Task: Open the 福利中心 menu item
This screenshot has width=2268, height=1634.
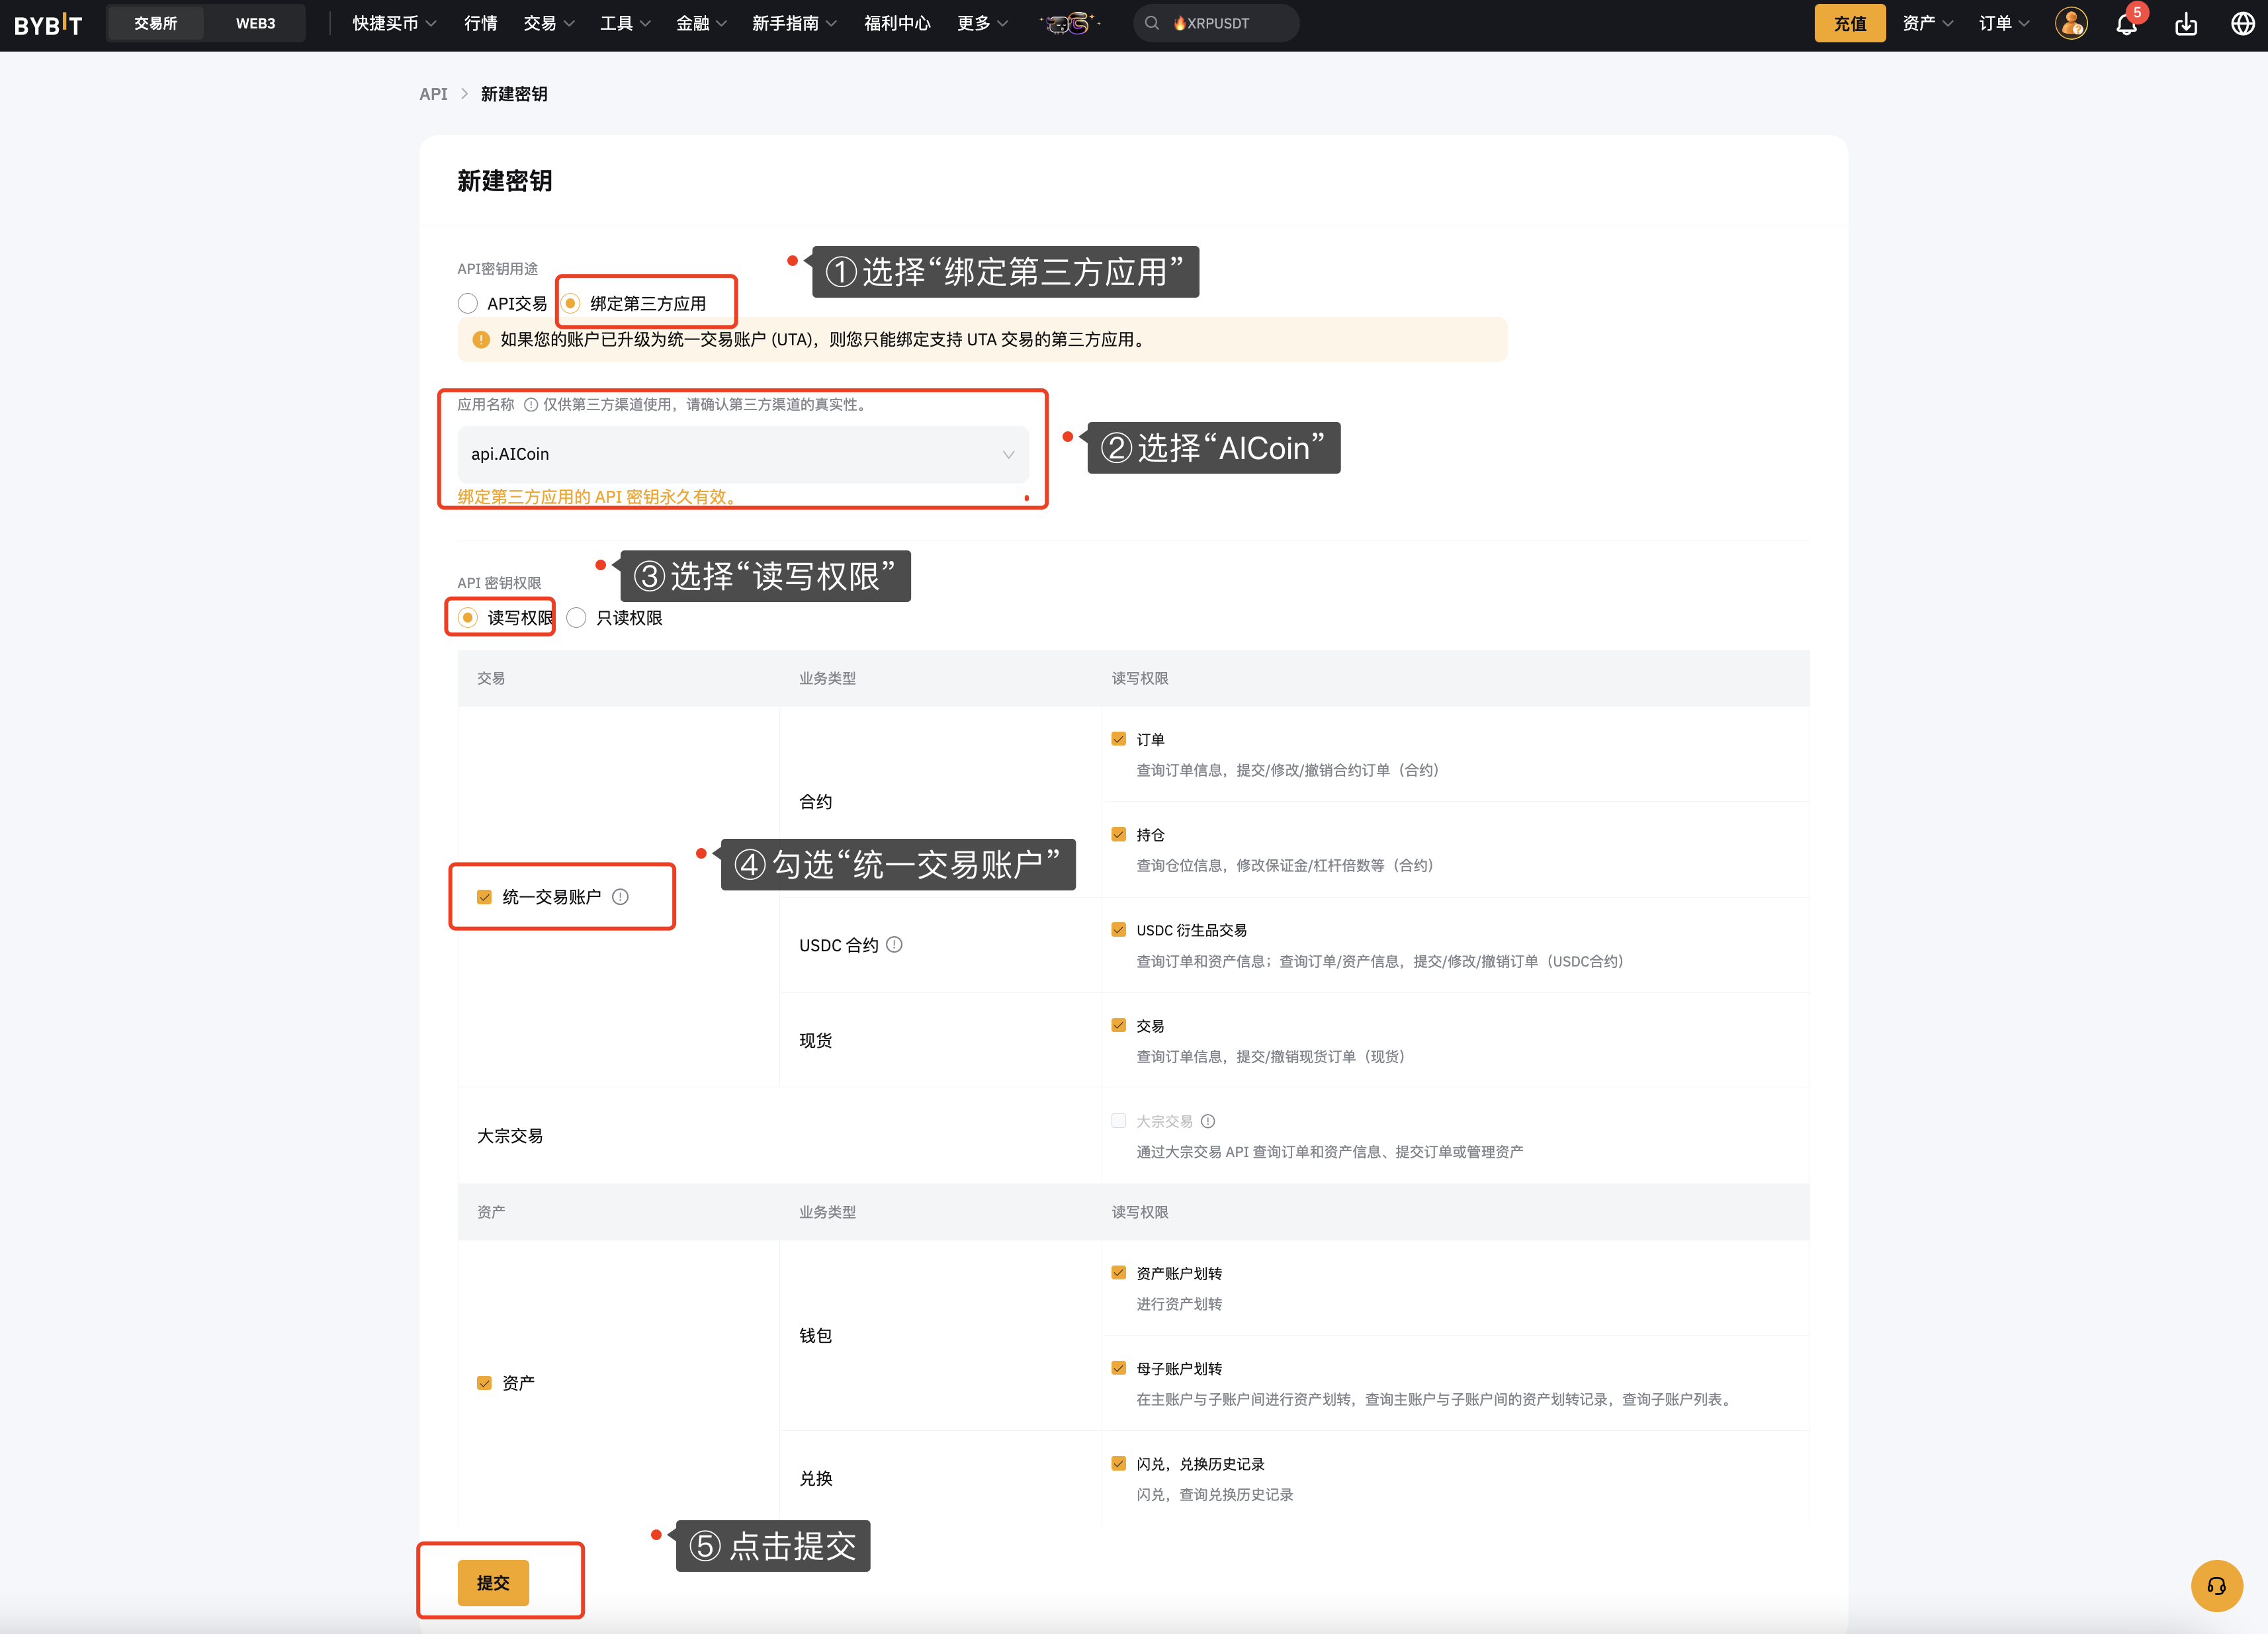Action: [x=897, y=23]
